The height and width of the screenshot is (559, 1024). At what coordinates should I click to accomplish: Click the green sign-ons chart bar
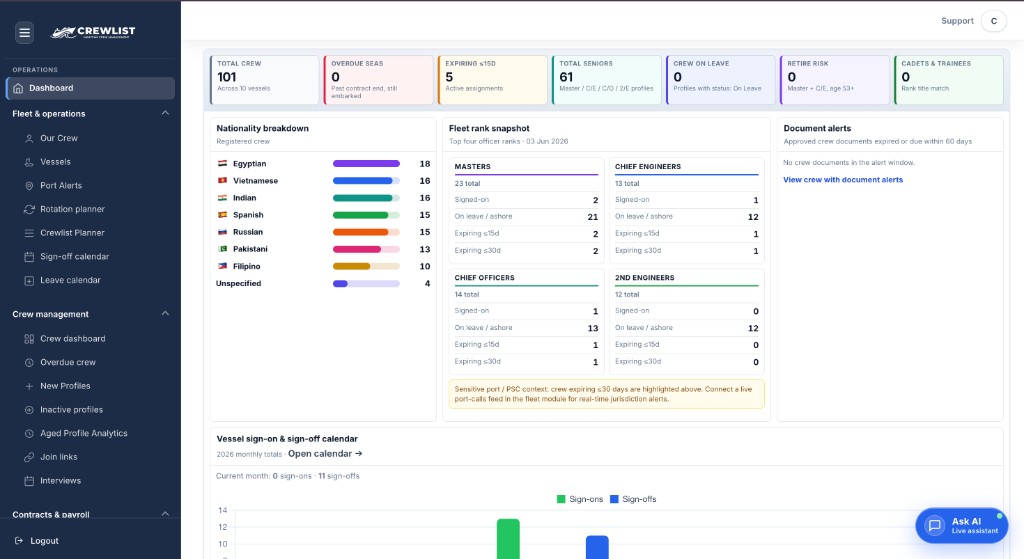tap(508, 539)
